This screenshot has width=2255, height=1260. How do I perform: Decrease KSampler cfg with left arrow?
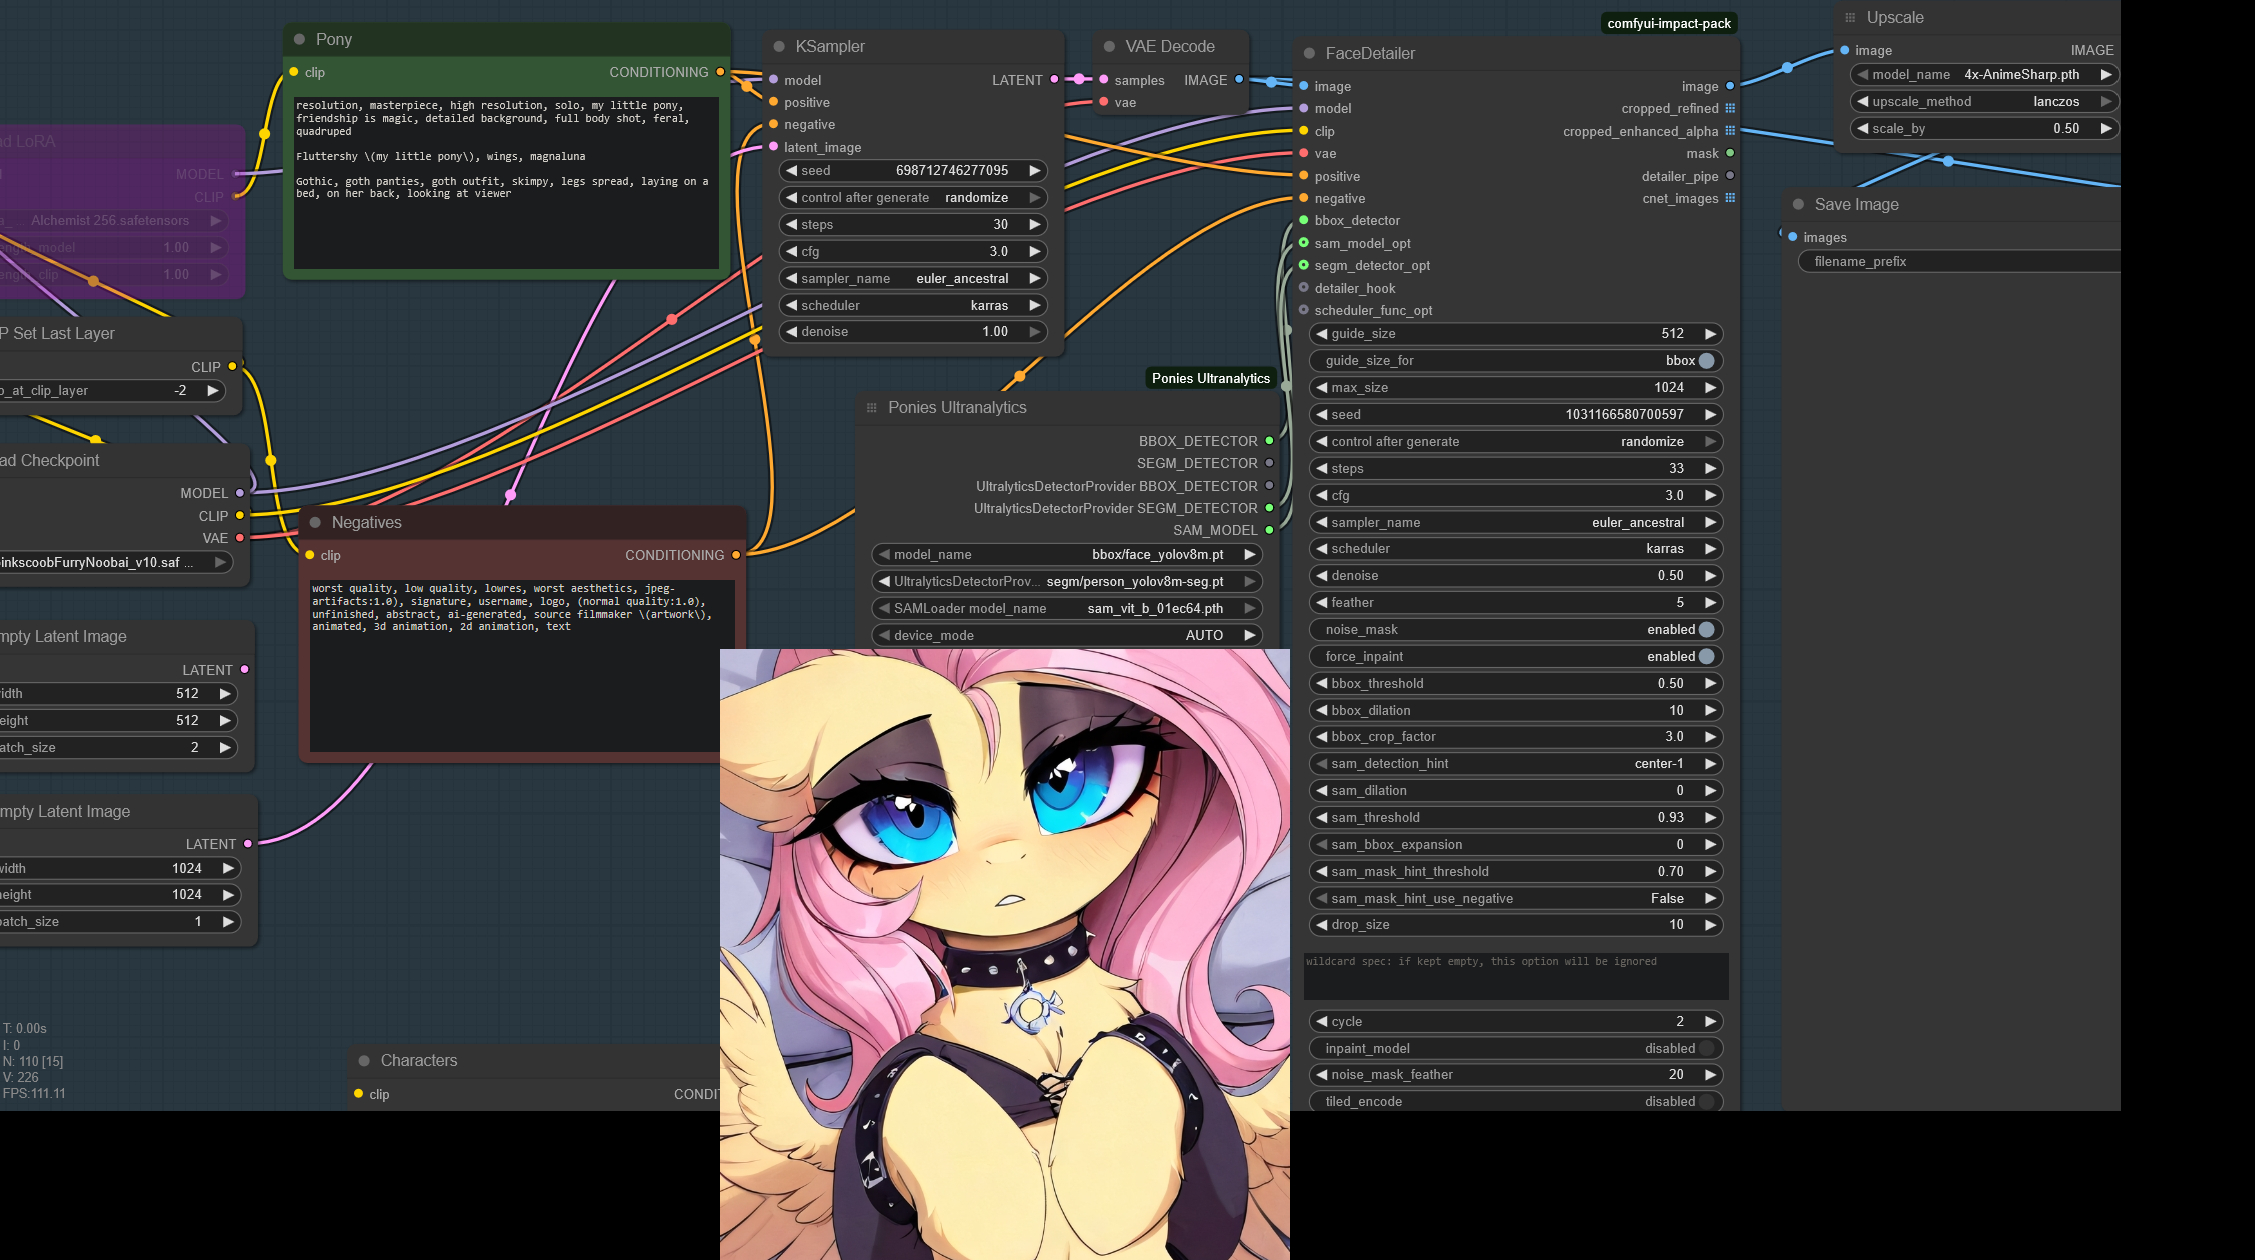tap(791, 252)
